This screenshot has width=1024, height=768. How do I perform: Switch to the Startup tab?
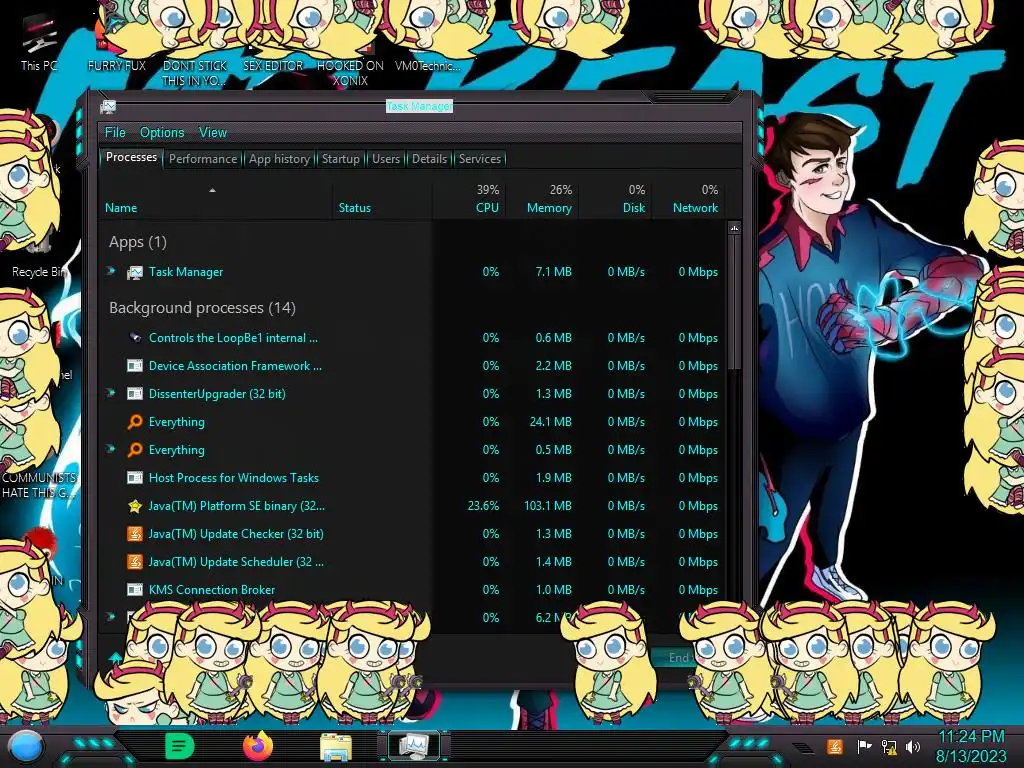[x=340, y=159]
